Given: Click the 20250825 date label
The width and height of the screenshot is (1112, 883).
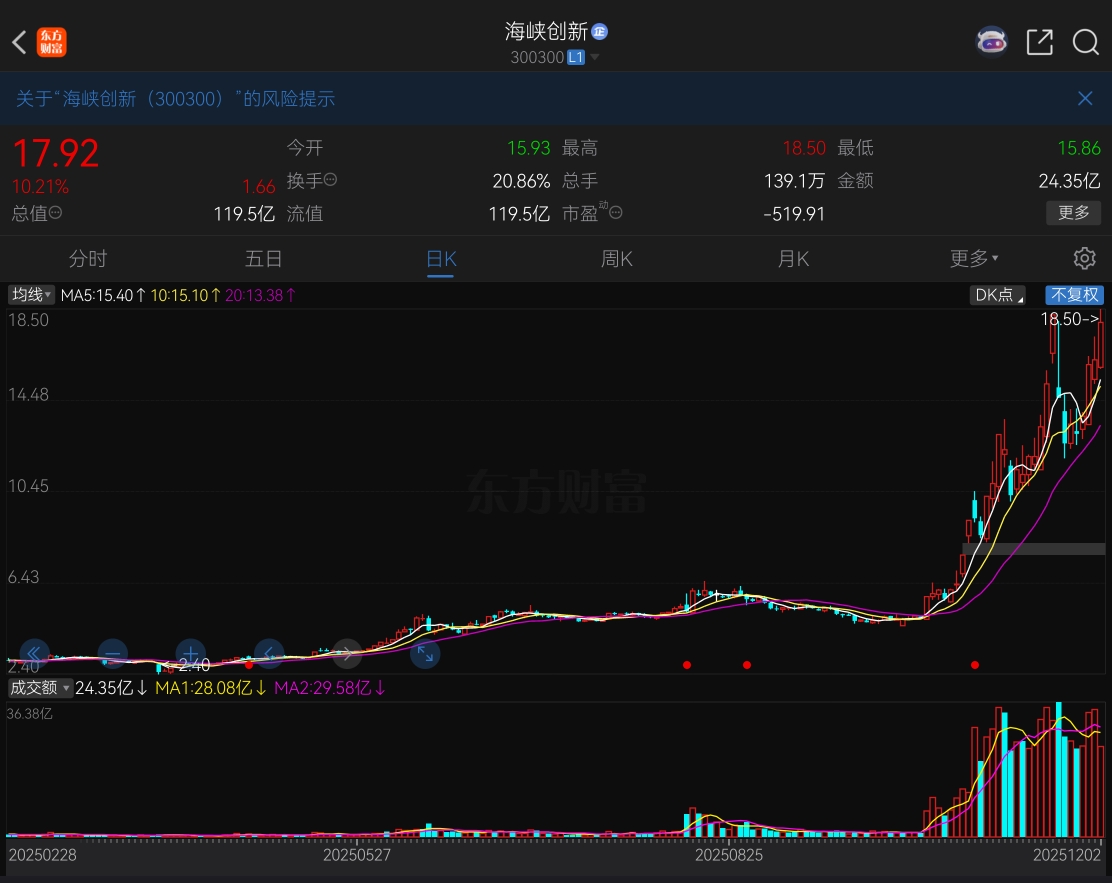Looking at the screenshot, I should click(x=729, y=855).
